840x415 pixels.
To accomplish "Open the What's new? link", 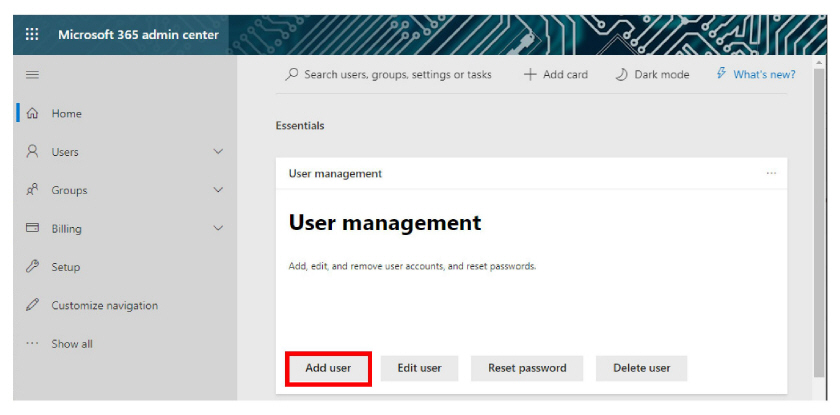I will coord(764,74).
